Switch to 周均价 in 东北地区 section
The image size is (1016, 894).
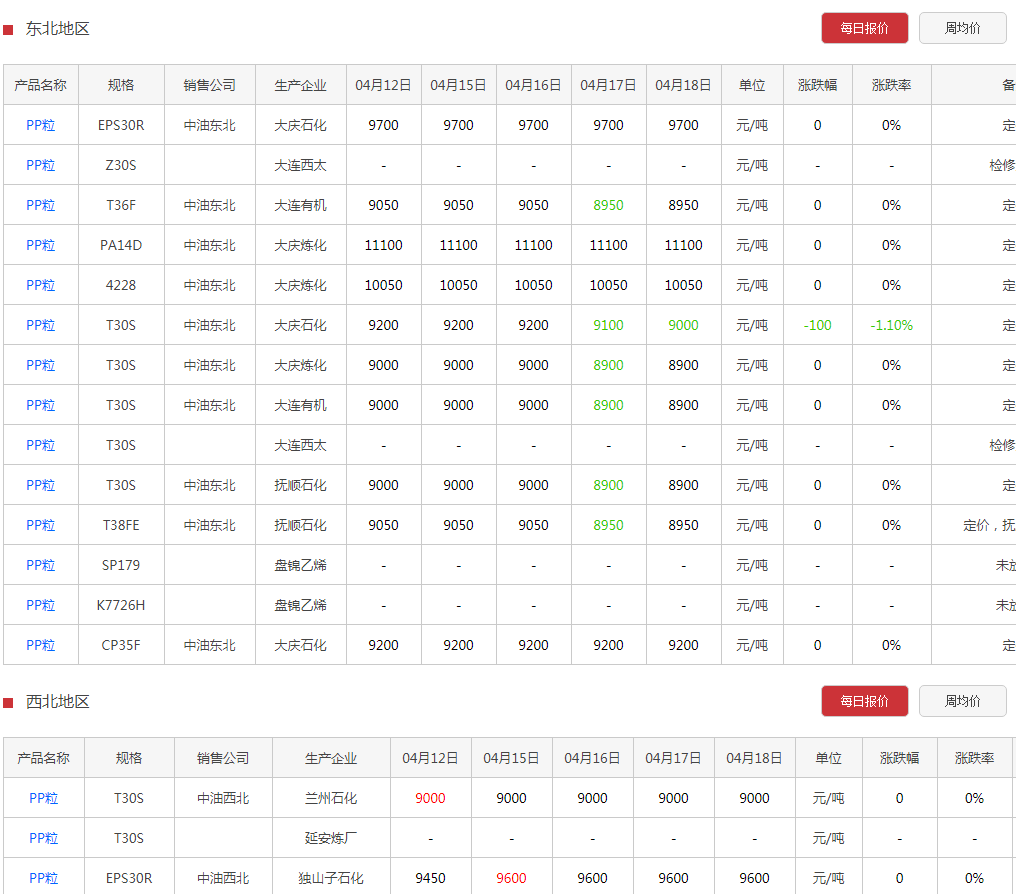click(962, 28)
